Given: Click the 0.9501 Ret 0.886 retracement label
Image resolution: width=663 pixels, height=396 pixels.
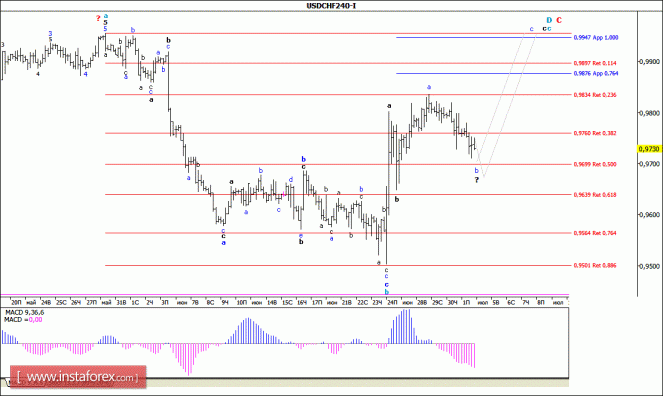Looking at the screenshot, I should pos(595,266).
